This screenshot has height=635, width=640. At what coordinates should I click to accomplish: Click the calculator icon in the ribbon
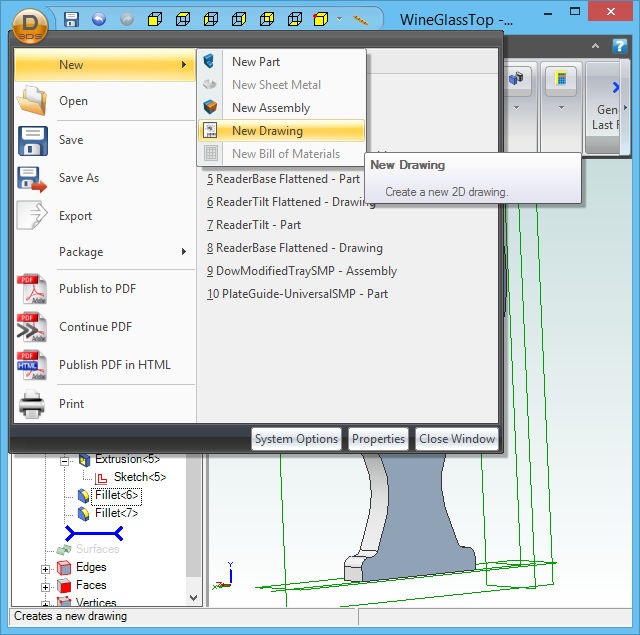click(561, 78)
